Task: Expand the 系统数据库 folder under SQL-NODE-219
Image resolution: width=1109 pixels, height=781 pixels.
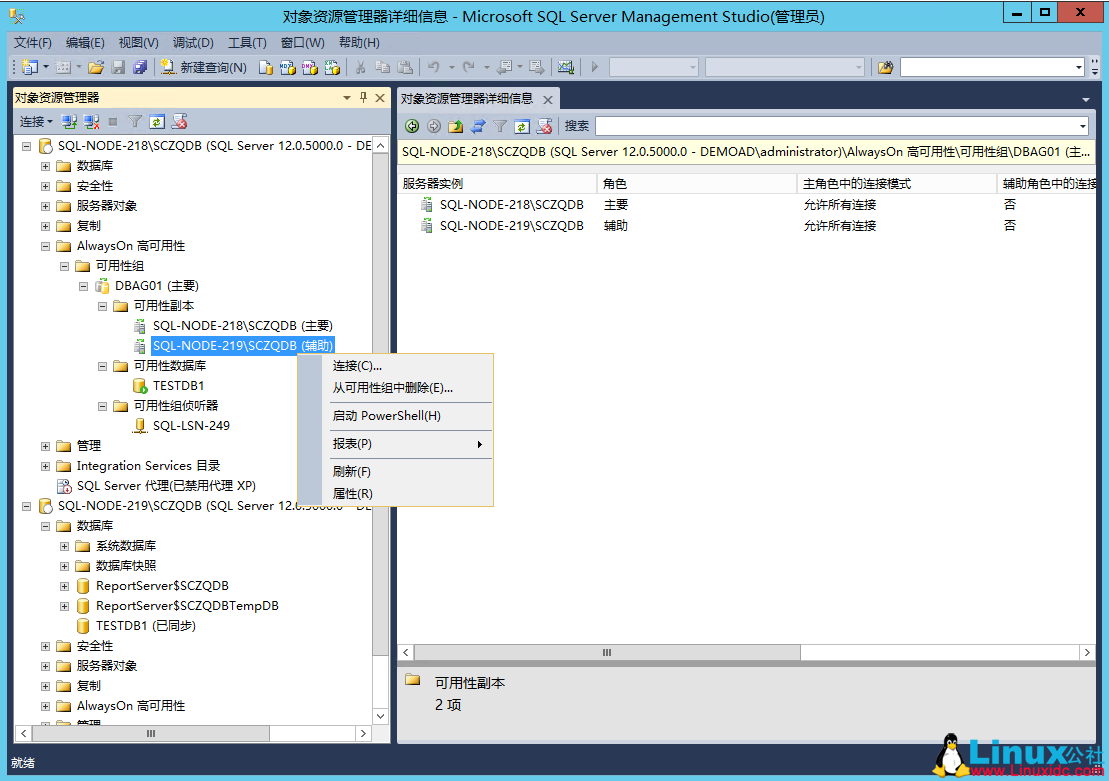Action: point(64,545)
